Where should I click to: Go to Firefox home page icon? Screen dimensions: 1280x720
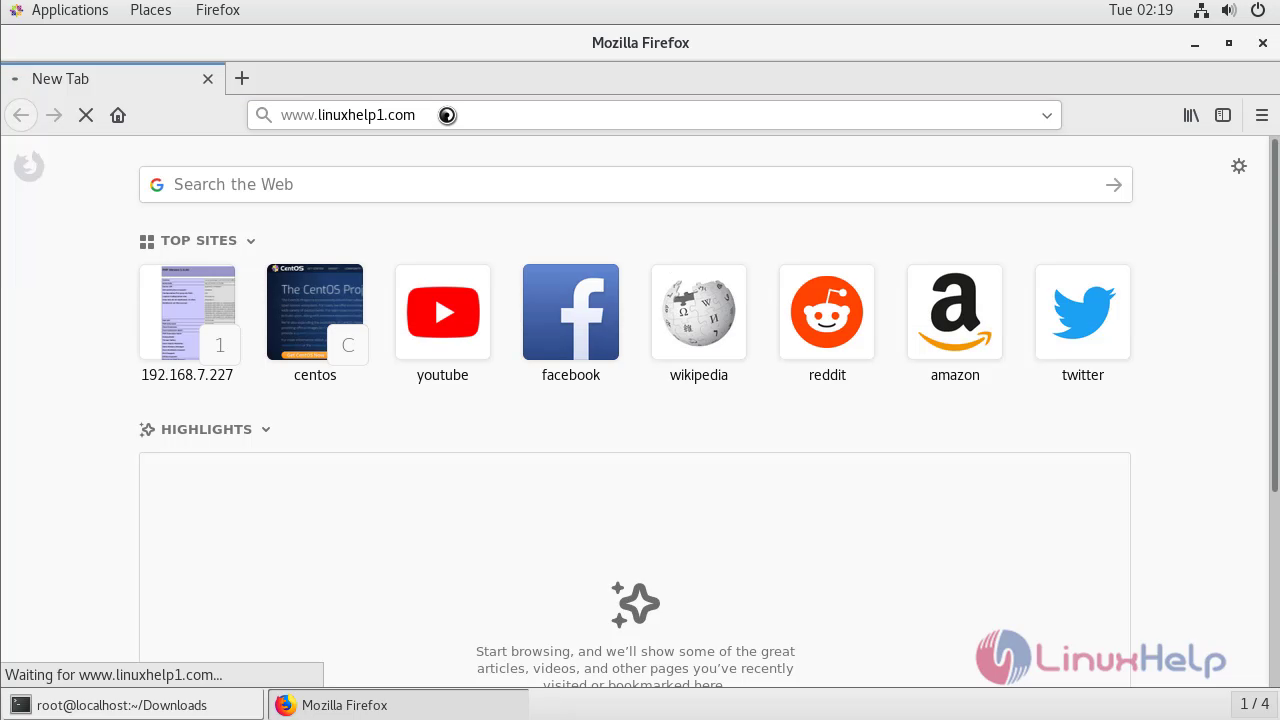118,115
